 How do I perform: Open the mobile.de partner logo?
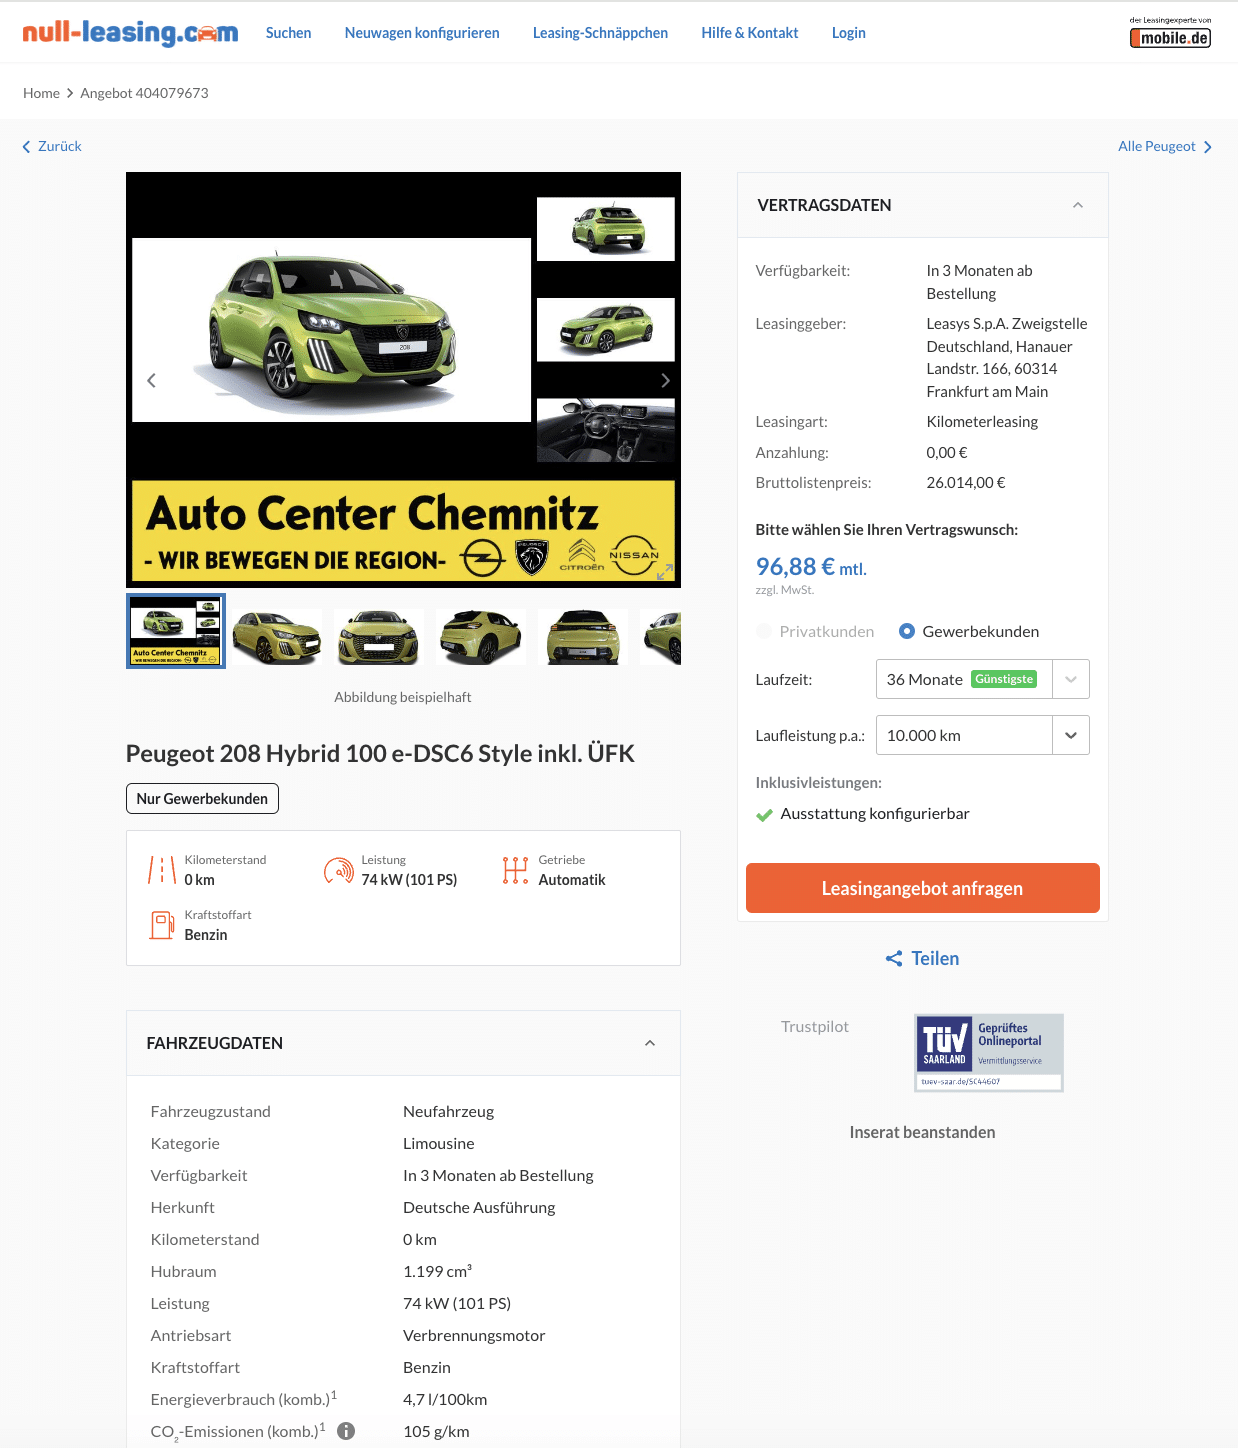[x=1170, y=33]
